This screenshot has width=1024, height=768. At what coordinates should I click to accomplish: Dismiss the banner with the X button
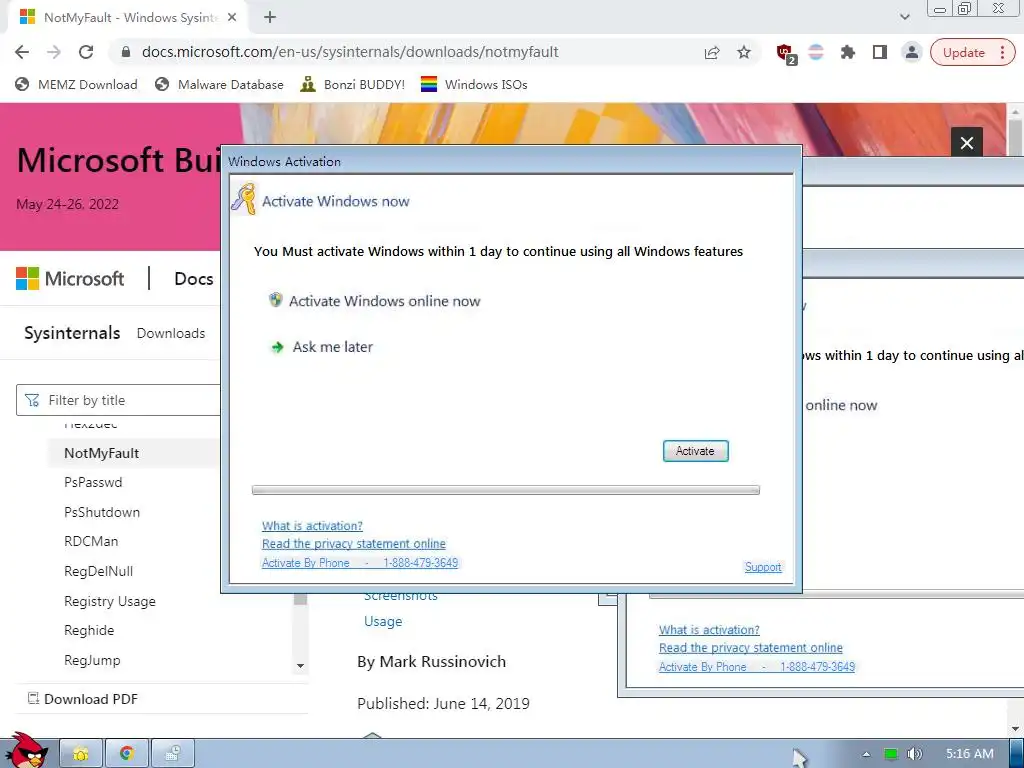click(x=967, y=142)
